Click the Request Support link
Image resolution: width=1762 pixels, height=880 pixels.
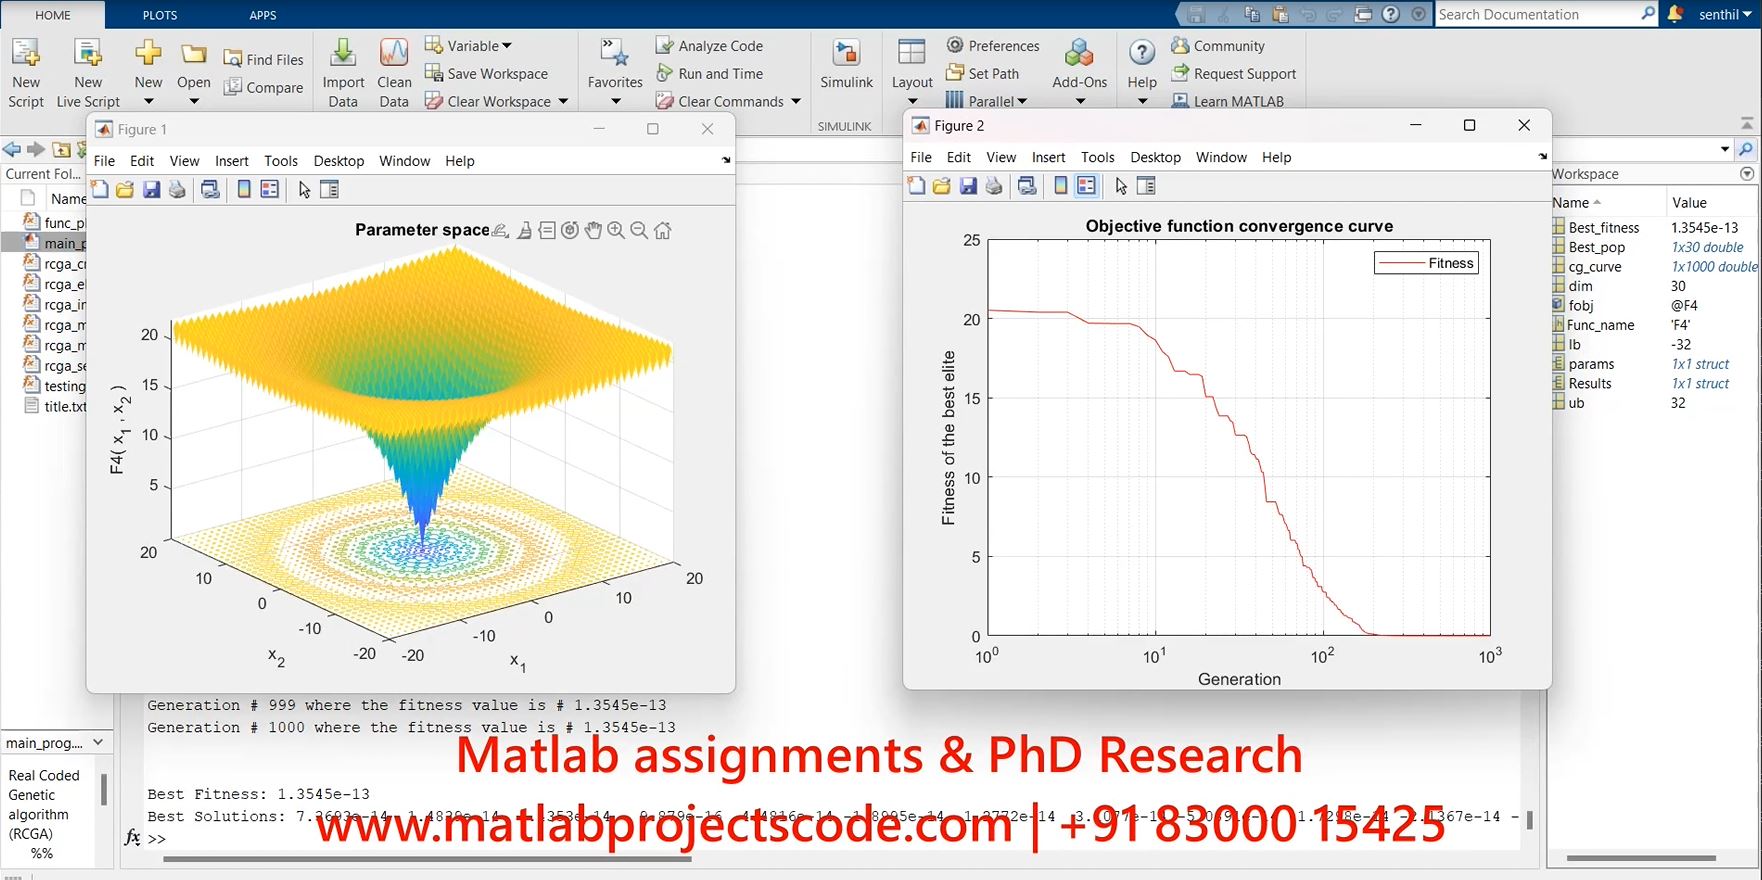[x=1233, y=74]
